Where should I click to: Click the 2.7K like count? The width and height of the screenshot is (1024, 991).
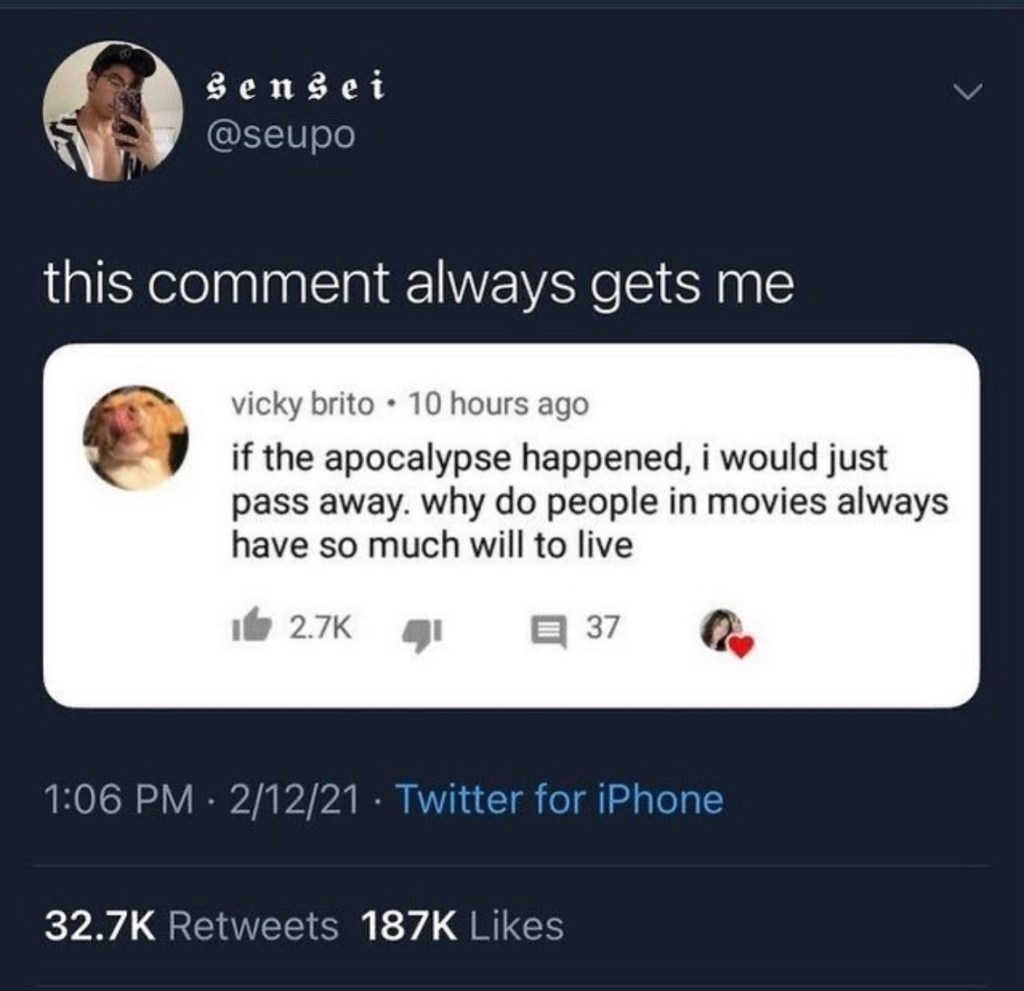[321, 627]
